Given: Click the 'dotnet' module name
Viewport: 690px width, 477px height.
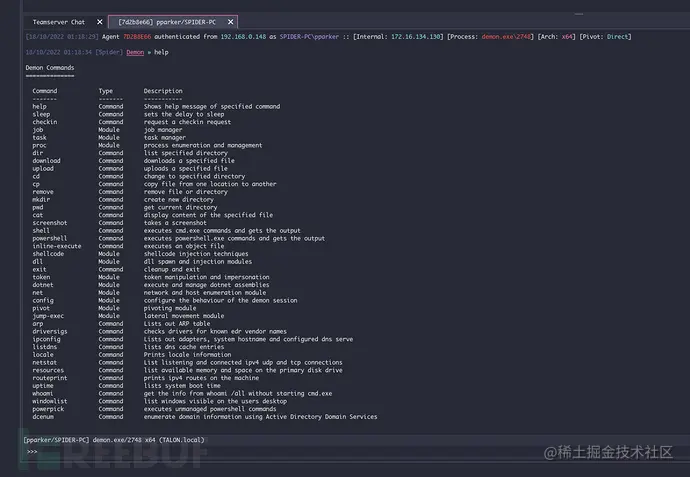Looking at the screenshot, I should click(x=43, y=285).
